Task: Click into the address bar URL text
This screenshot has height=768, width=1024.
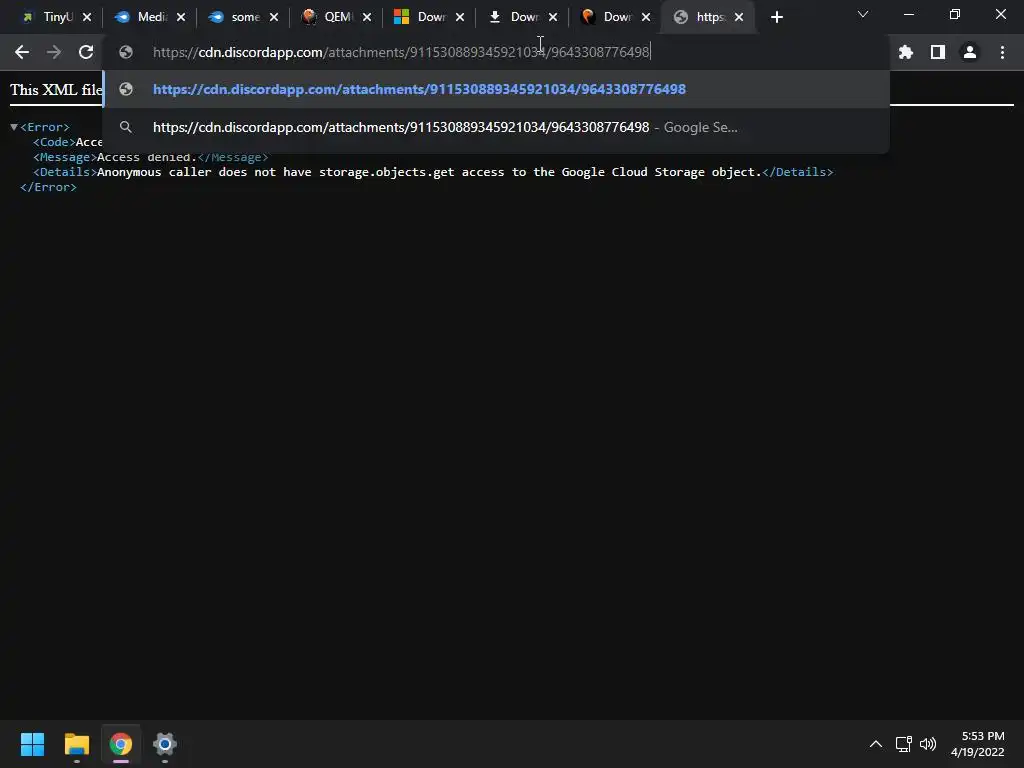Action: (401, 52)
